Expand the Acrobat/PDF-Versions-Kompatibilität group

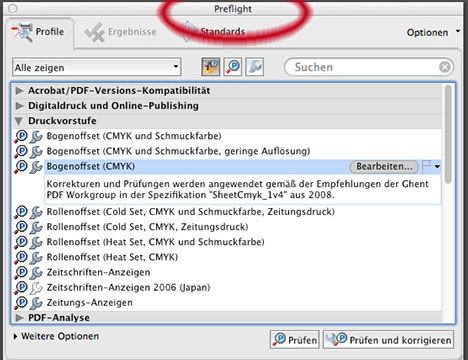click(19, 91)
